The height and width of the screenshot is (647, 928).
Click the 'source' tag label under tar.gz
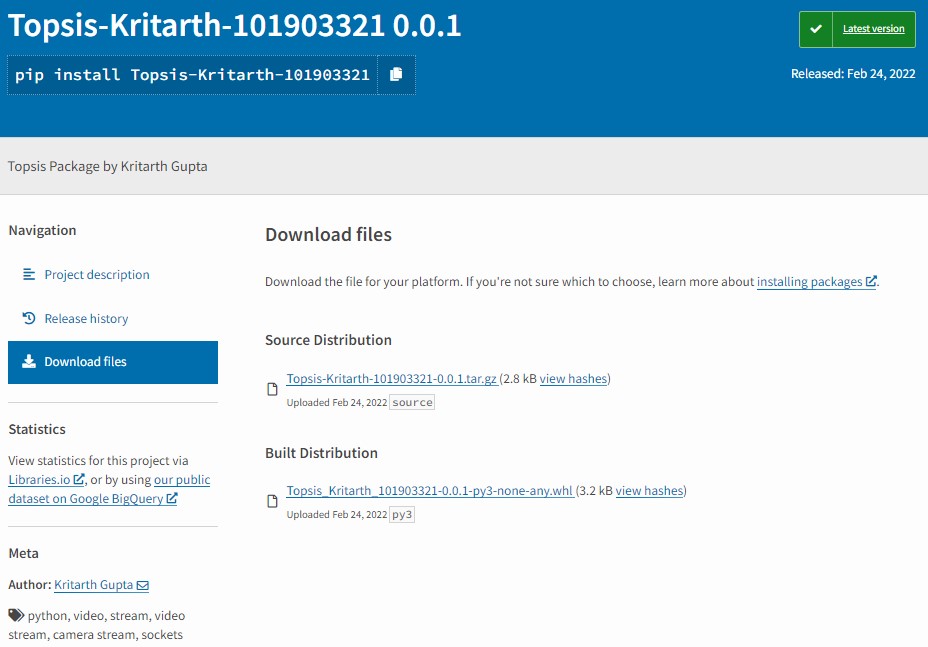[413, 403]
